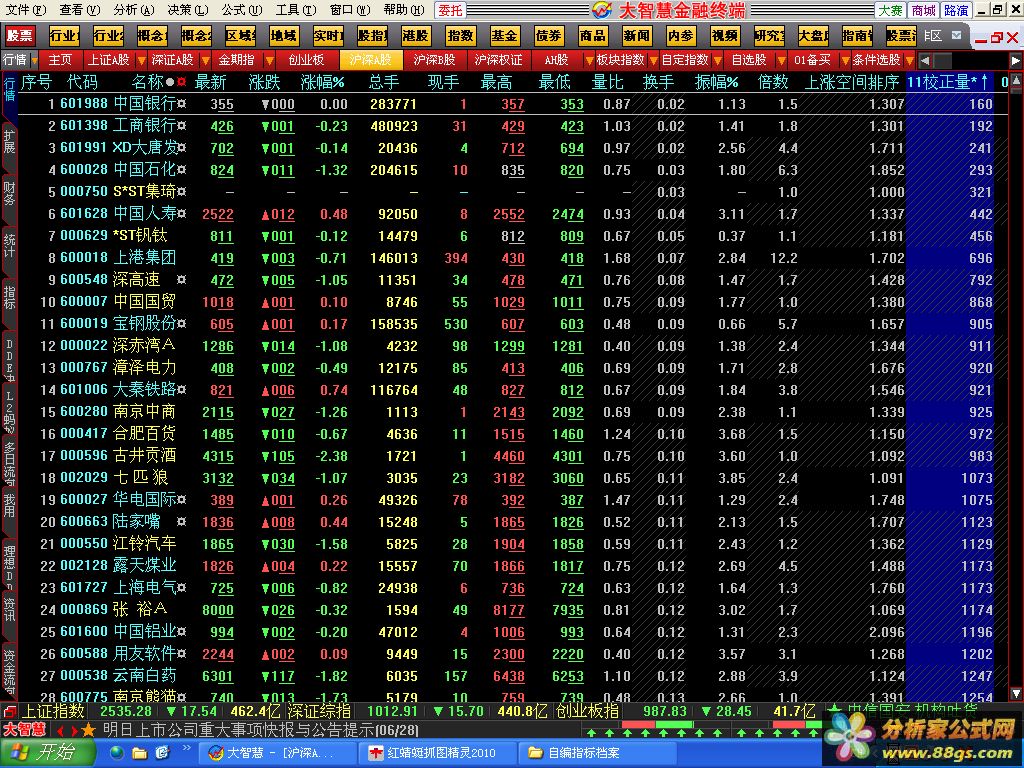The width and height of the screenshot is (1024, 768).
Task: Open the 公式 menu
Action: pyautogui.click(x=242, y=10)
